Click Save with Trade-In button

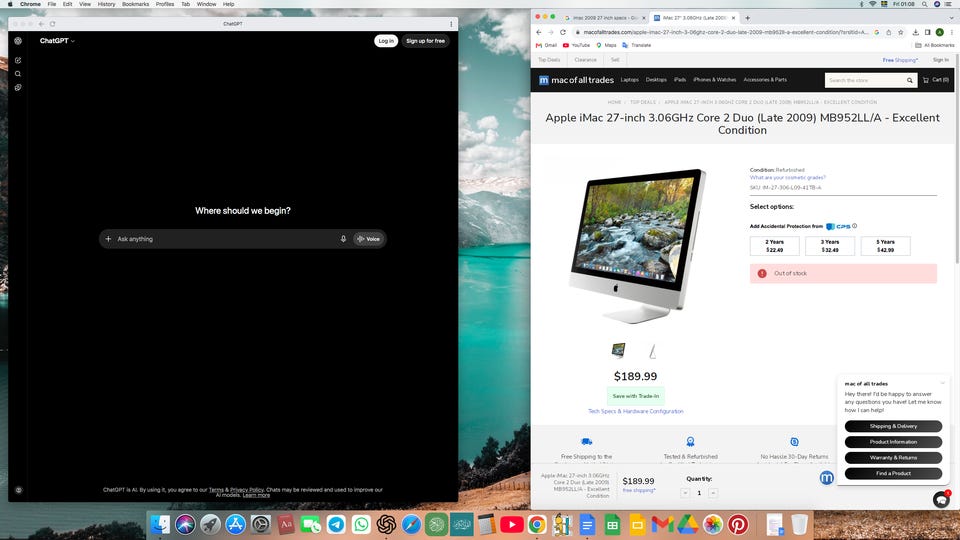[636, 396]
